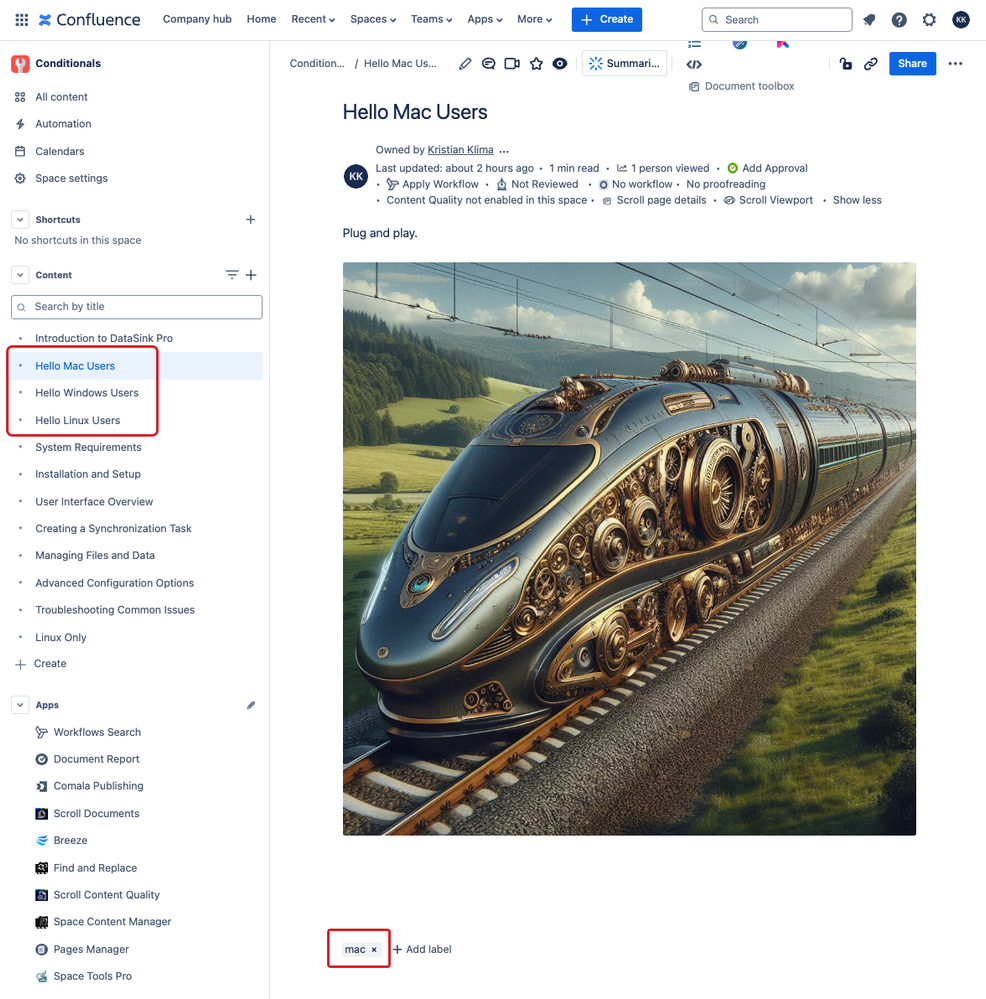The height and width of the screenshot is (999, 986).
Task: Expand the Spaces dropdown
Action: coord(373,19)
